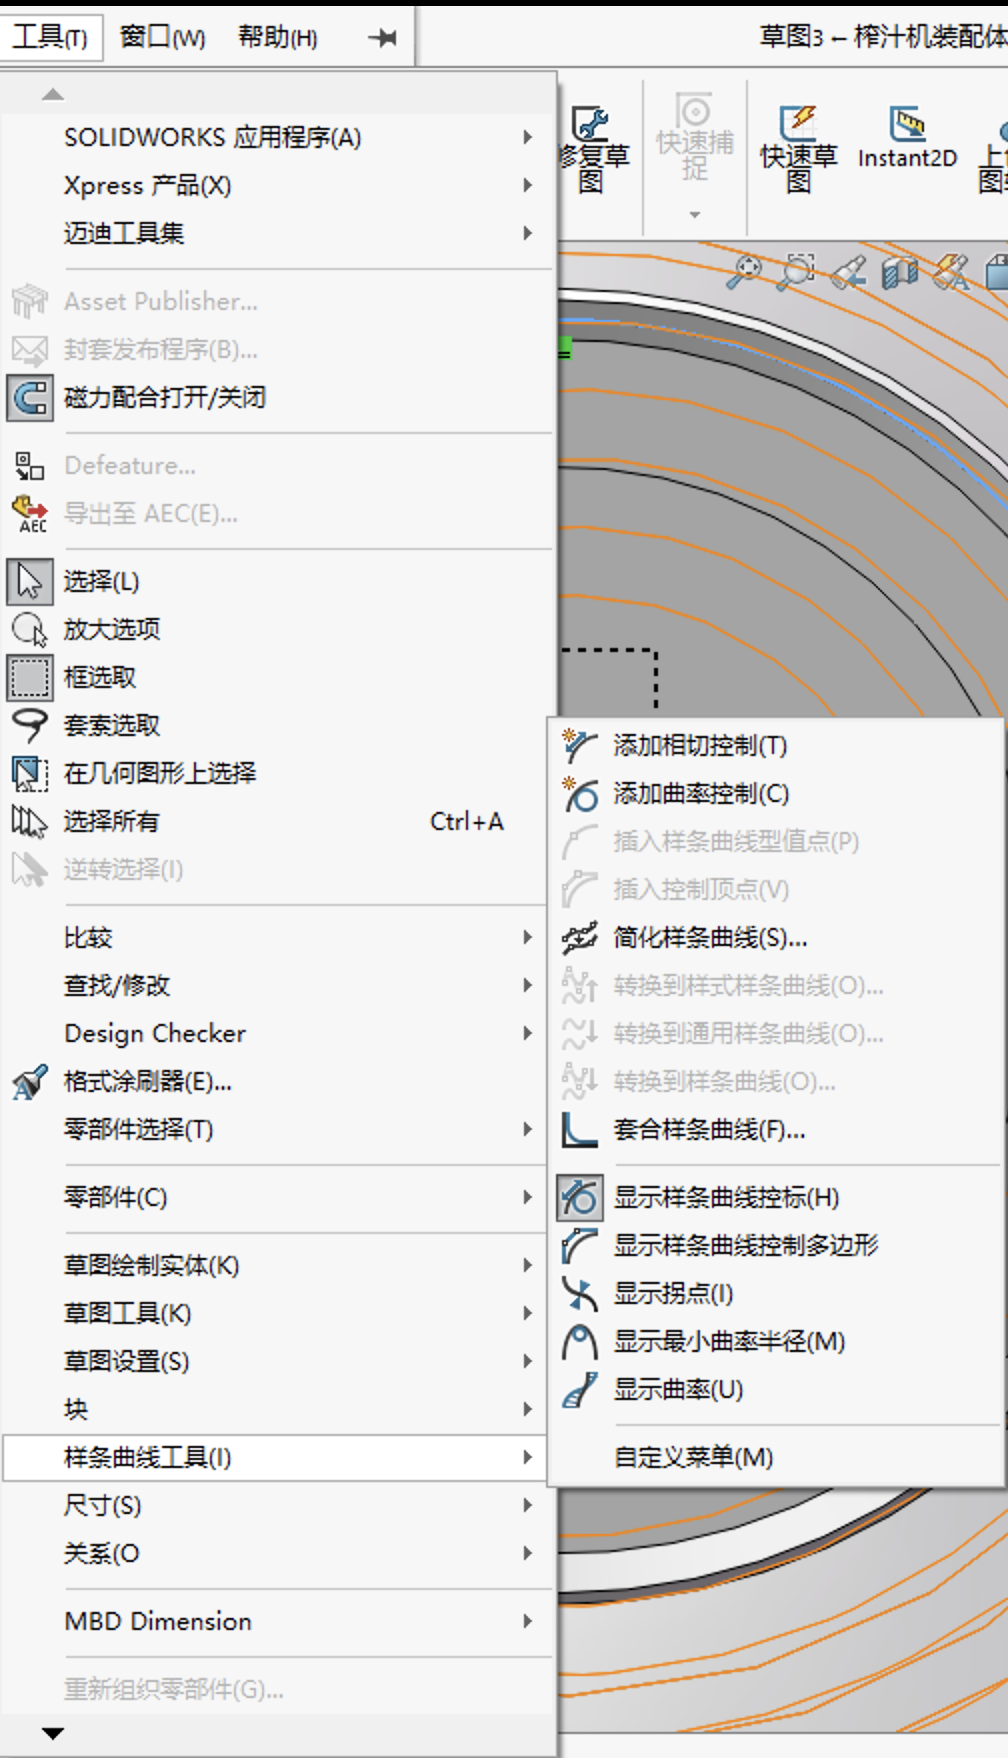Expand 草图工具(K) submenu
The image size is (1008, 1758).
point(278,1313)
